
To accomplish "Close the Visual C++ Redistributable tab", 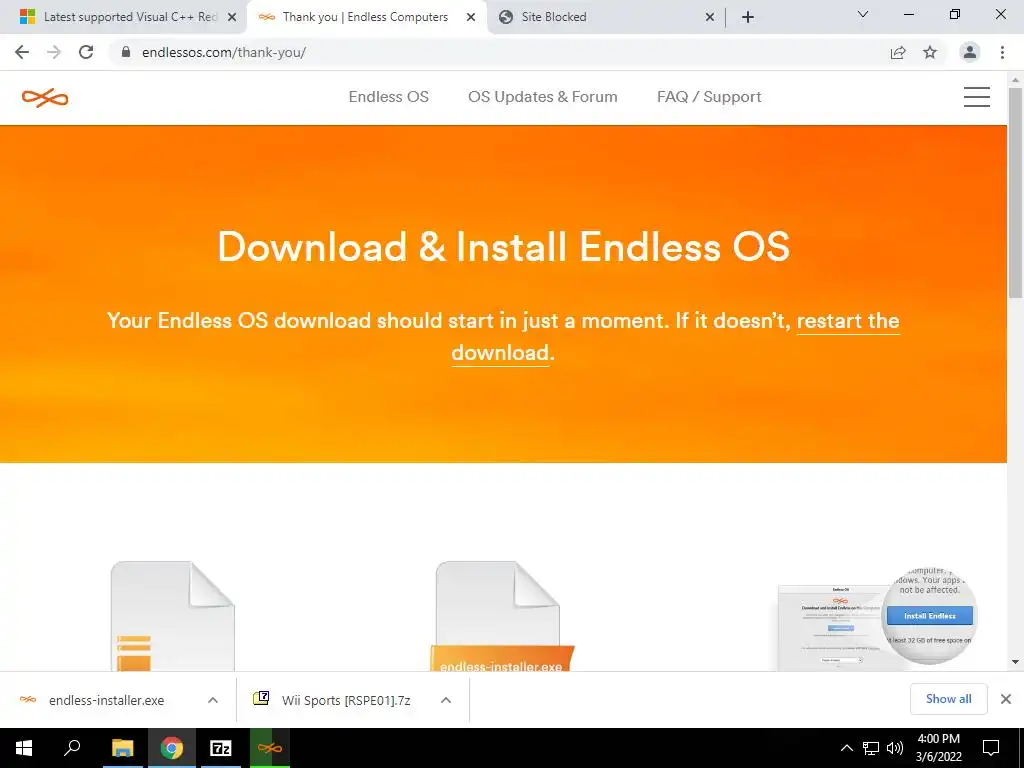I will 232,17.
